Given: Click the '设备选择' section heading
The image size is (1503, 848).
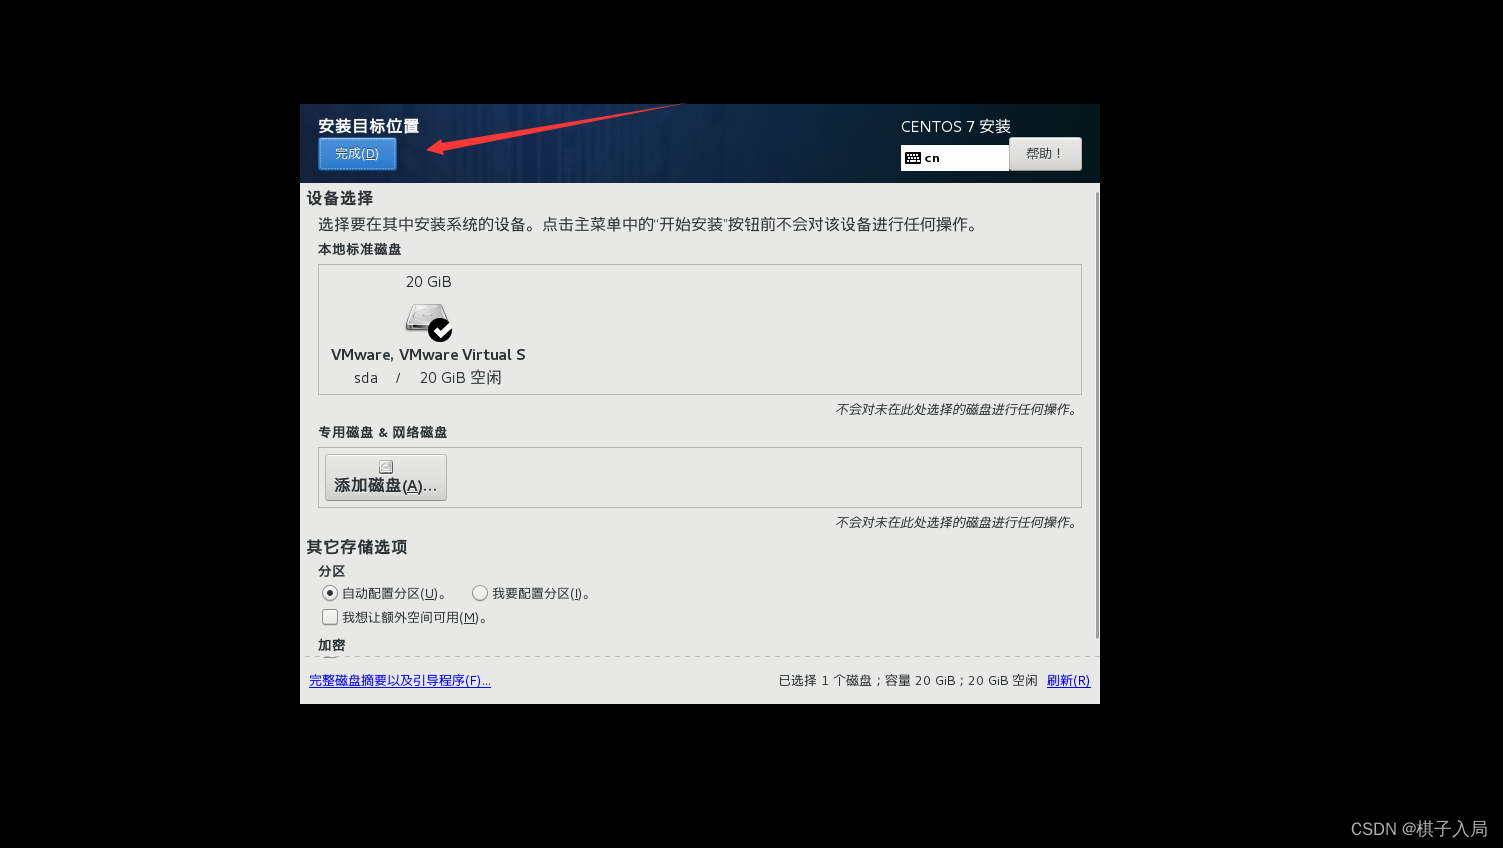Looking at the screenshot, I should coord(340,198).
